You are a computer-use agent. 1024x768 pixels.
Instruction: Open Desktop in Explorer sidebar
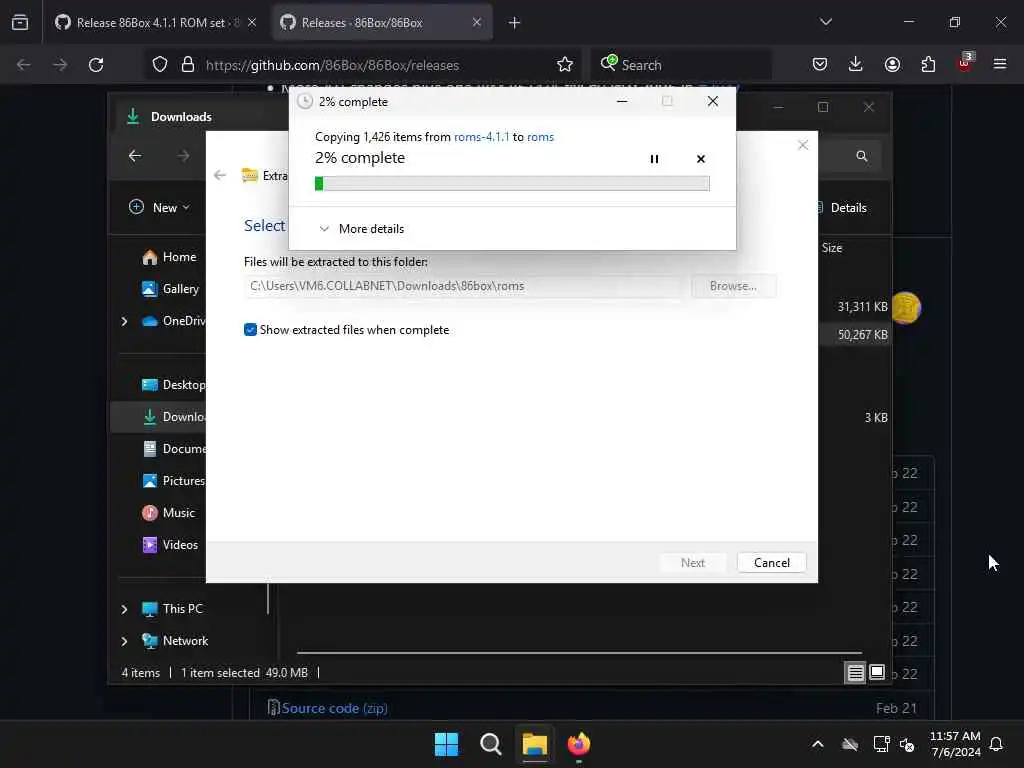pyautogui.click(x=173, y=385)
